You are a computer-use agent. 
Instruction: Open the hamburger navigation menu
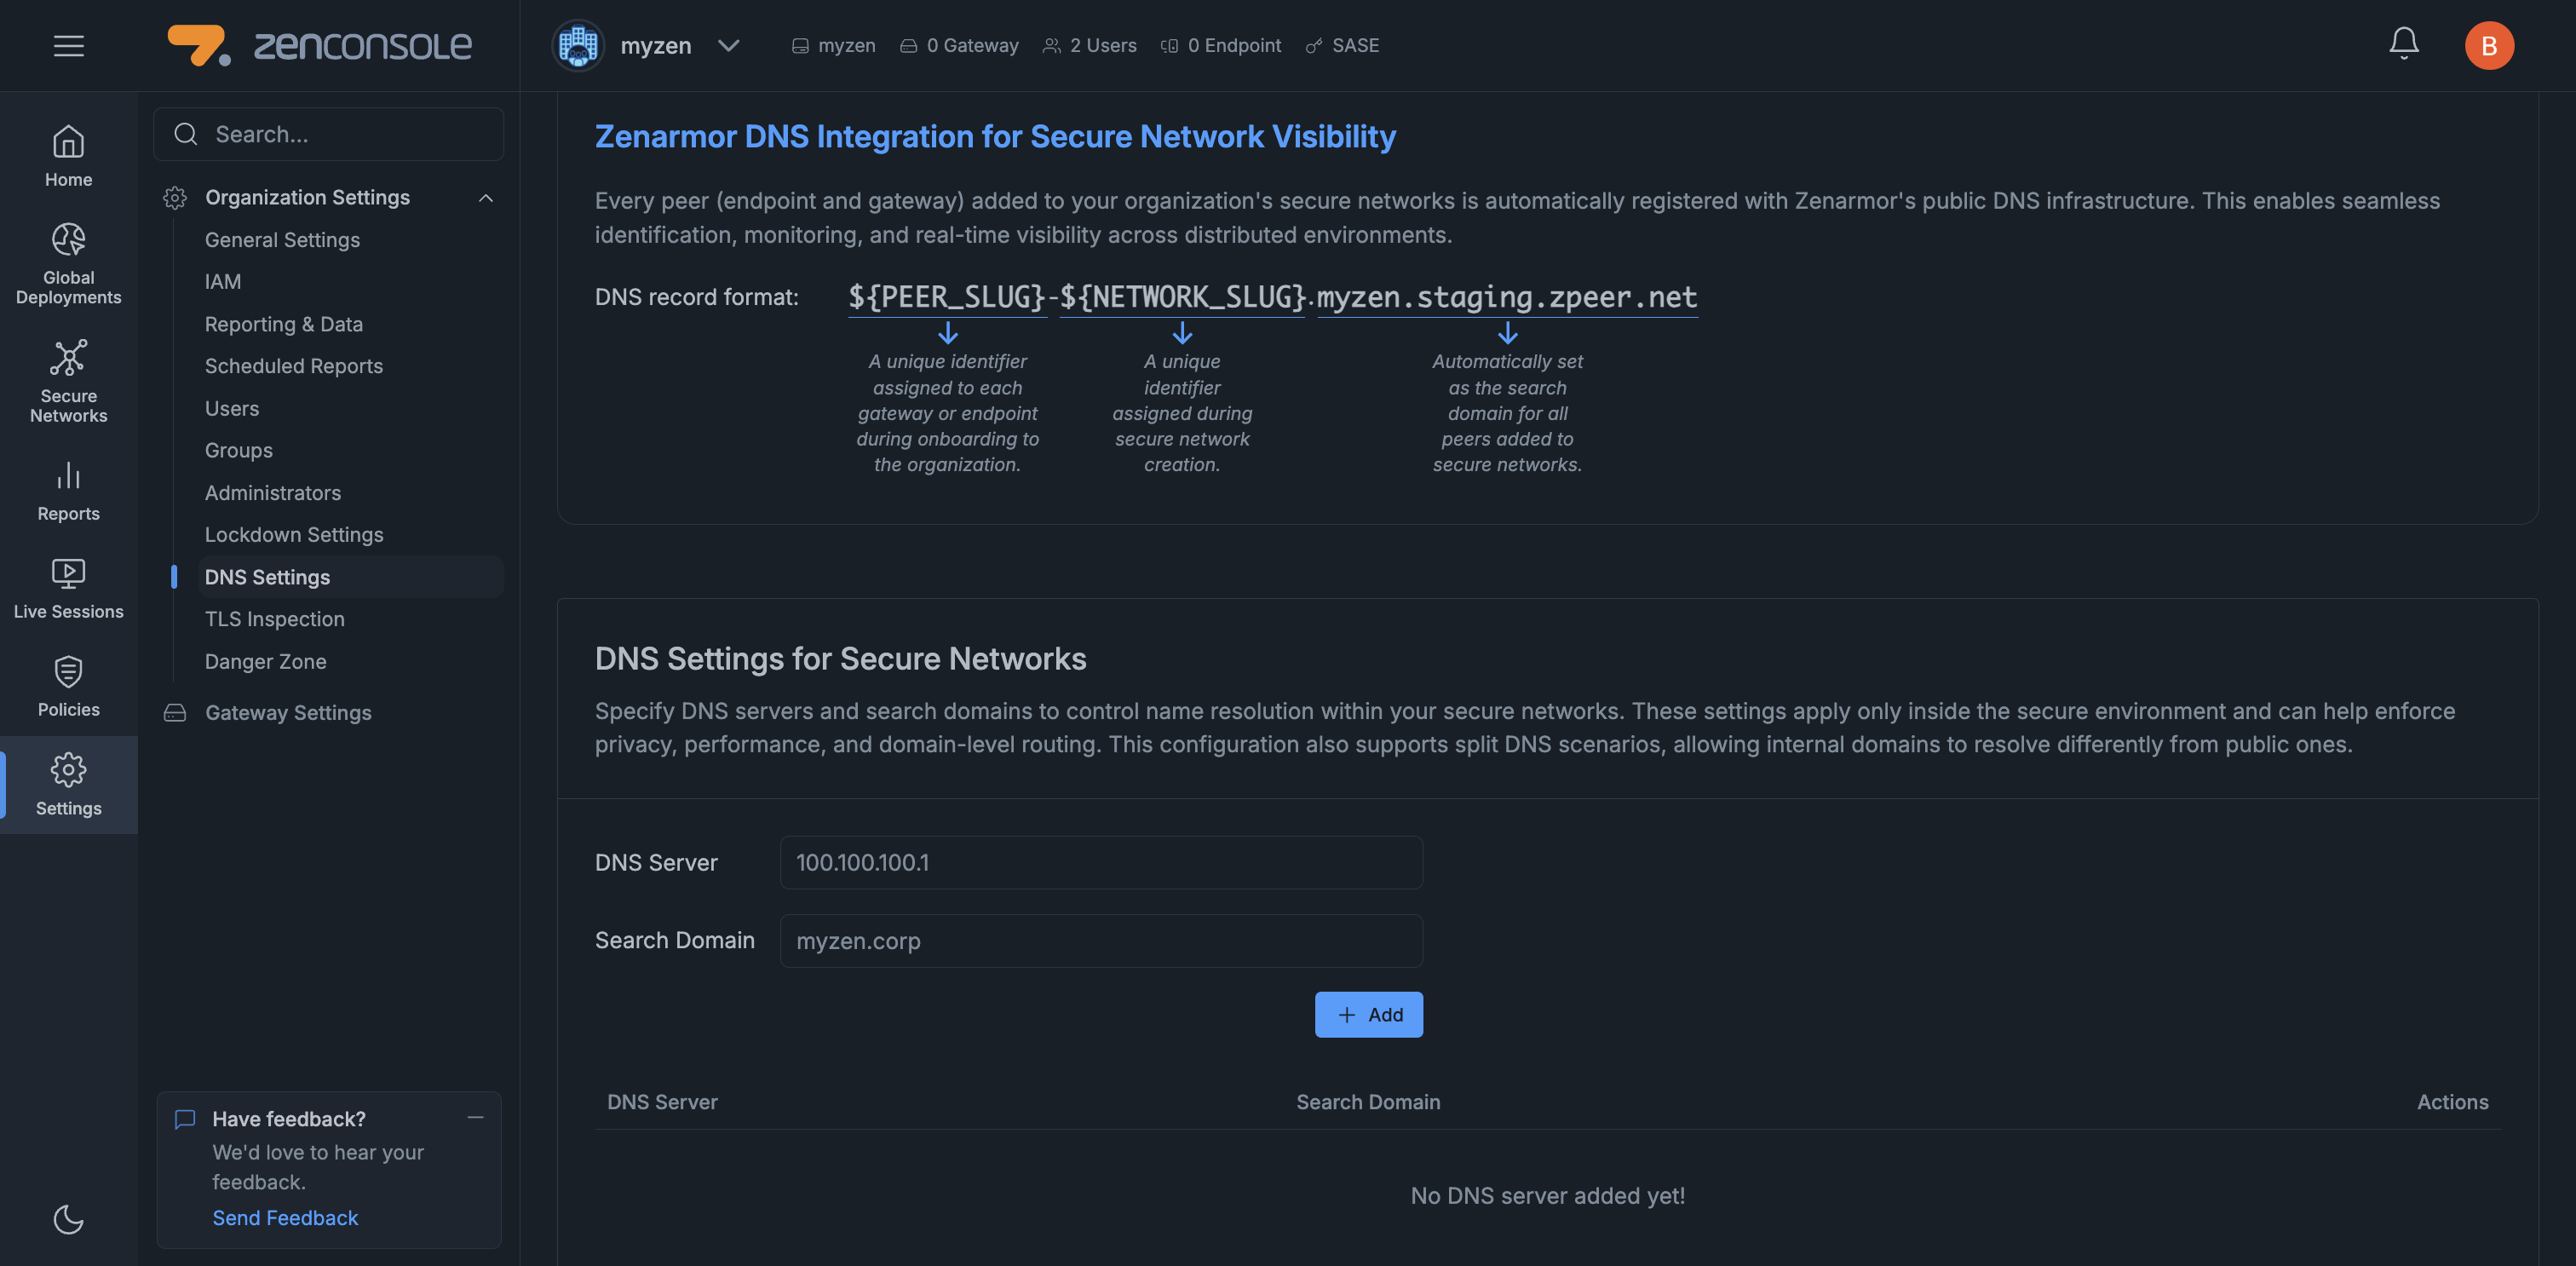pyautogui.click(x=68, y=45)
